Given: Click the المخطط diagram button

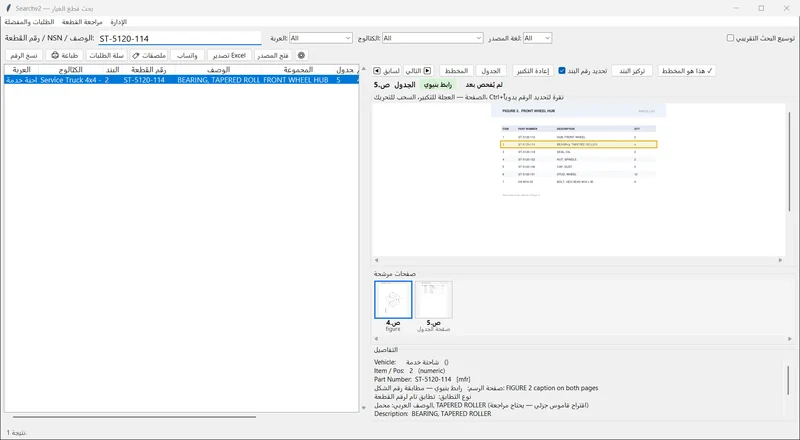Looking at the screenshot, I should [x=456, y=71].
